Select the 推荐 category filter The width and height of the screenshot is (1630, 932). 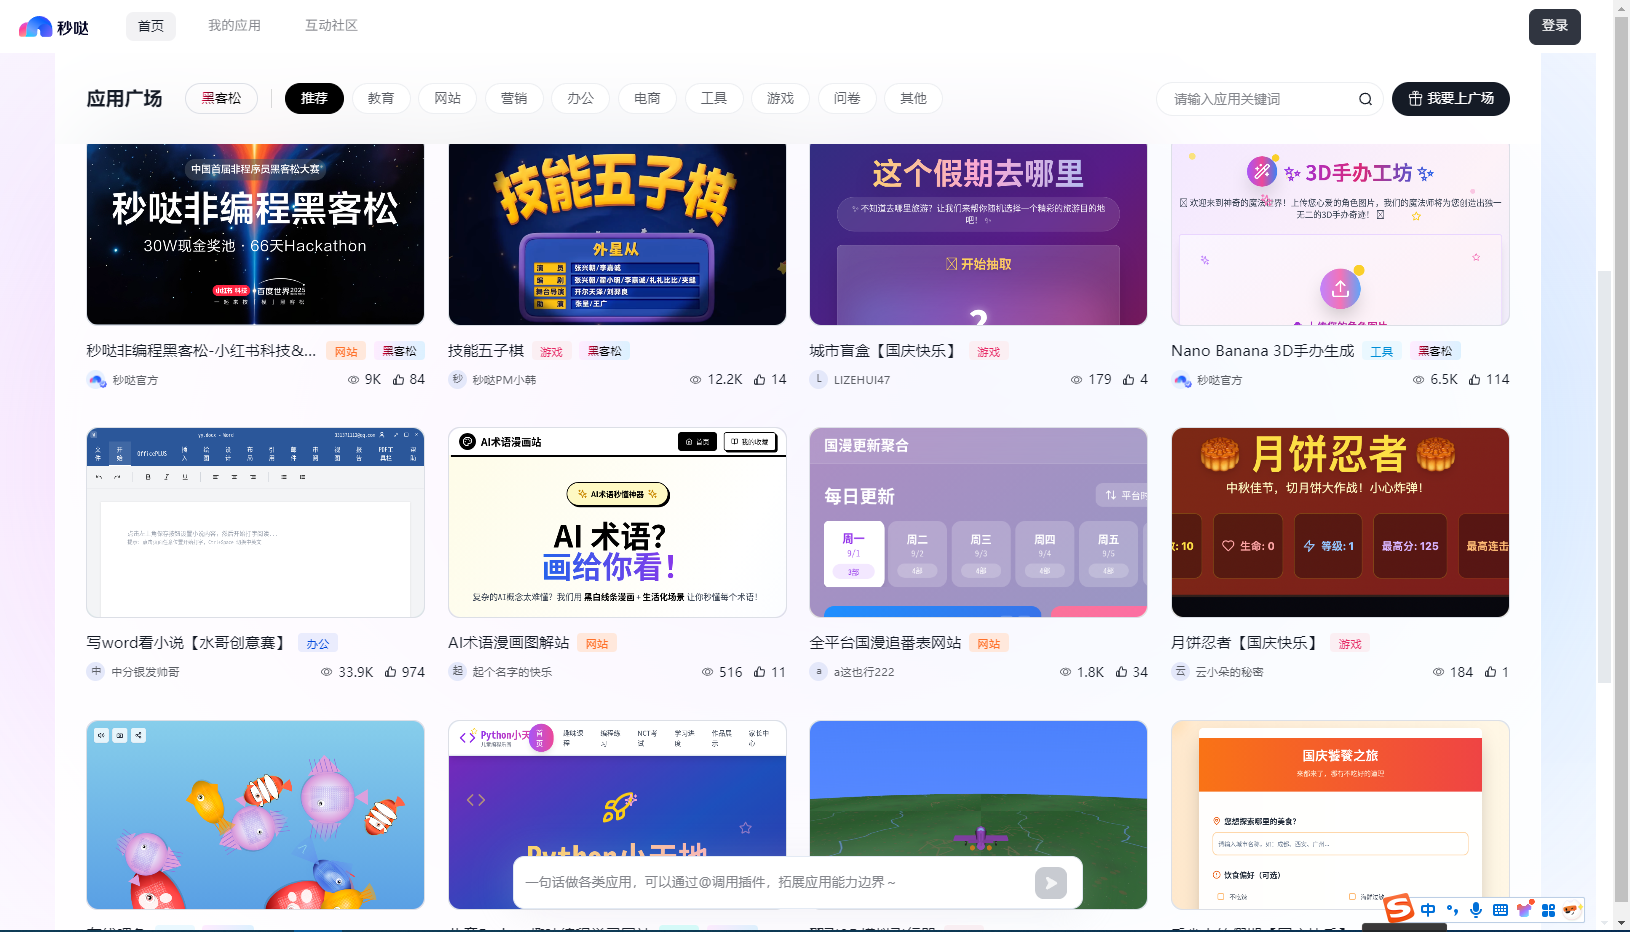[x=314, y=98]
